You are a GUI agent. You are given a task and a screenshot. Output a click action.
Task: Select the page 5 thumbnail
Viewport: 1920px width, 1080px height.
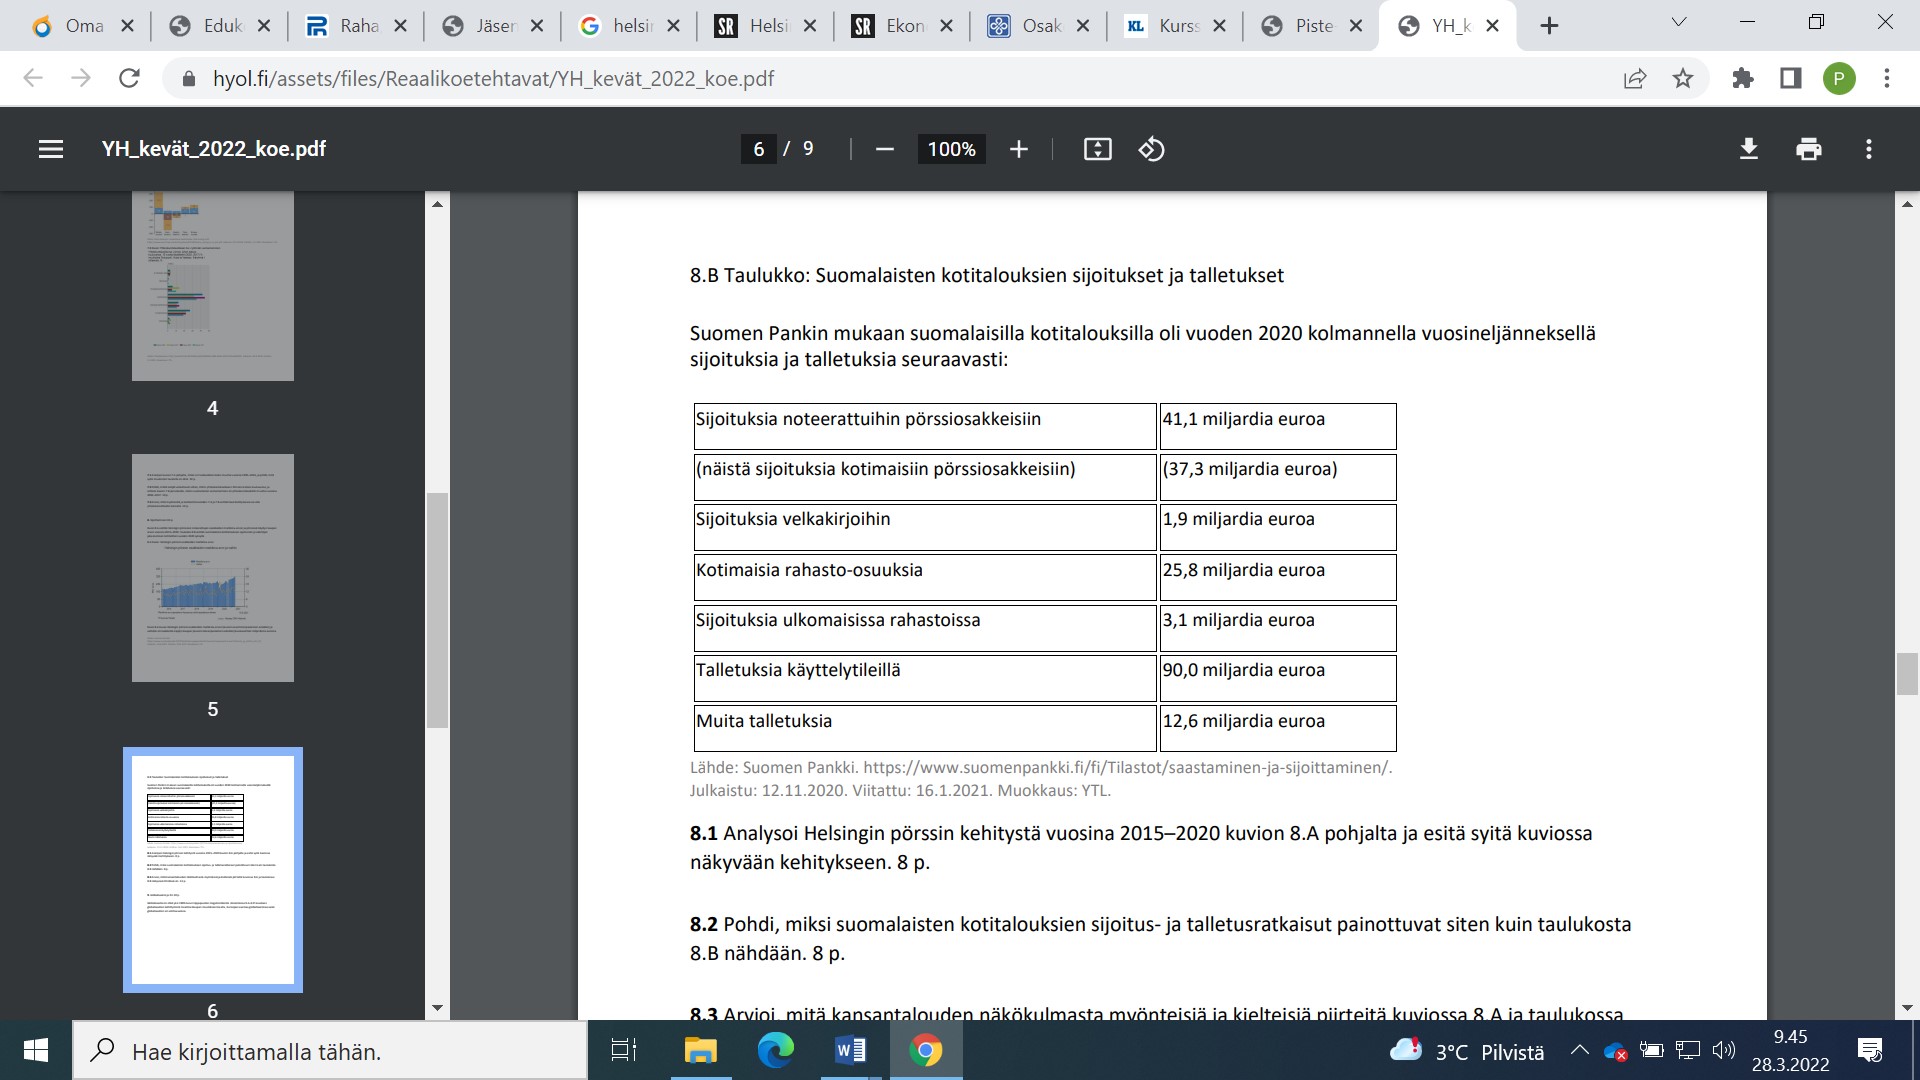(x=212, y=567)
